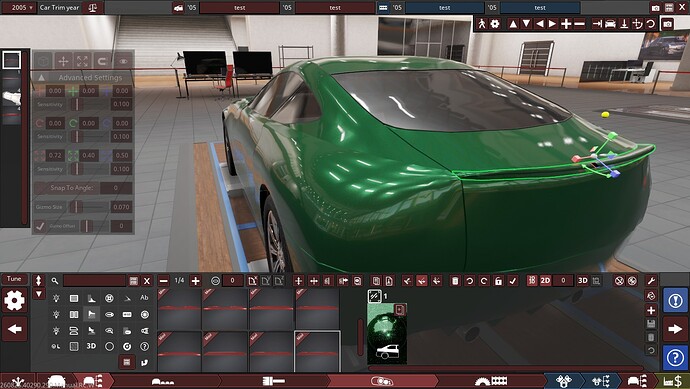Viewport: 690px width, 389px height.
Task: Select the Ab text fixture category
Action: pos(144,298)
